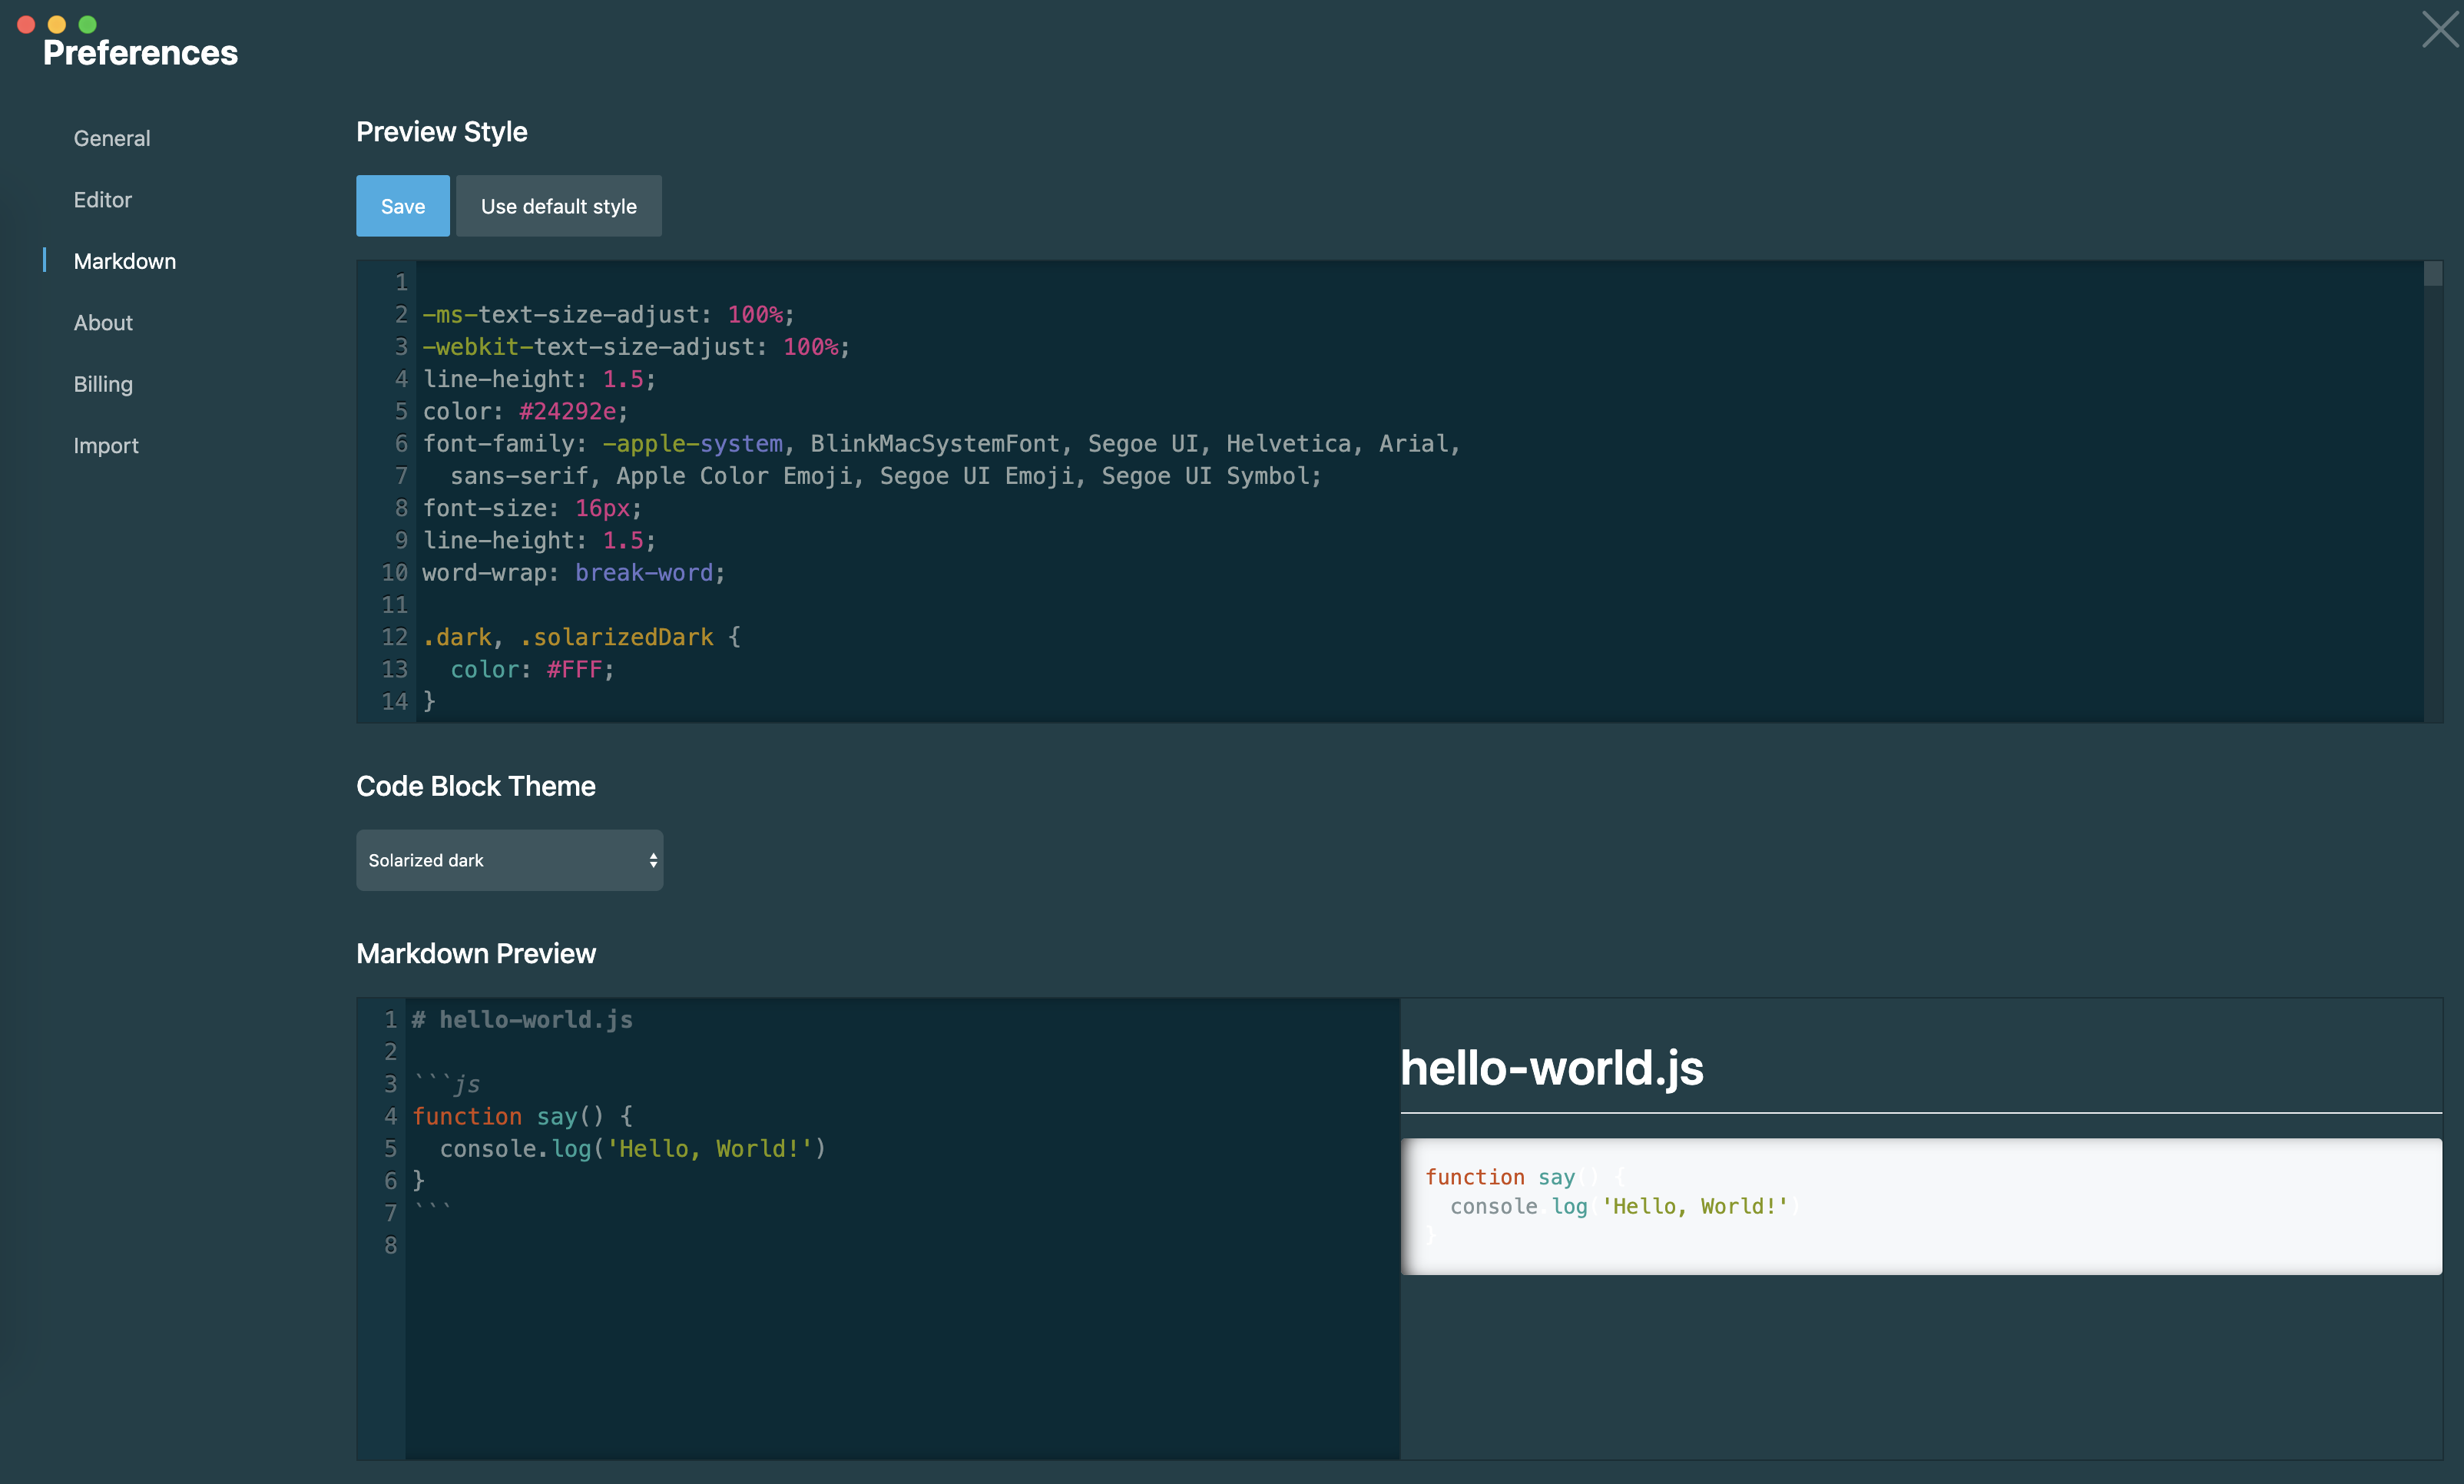
Task: Click the yellow minimize window dot
Action: coord(57,24)
